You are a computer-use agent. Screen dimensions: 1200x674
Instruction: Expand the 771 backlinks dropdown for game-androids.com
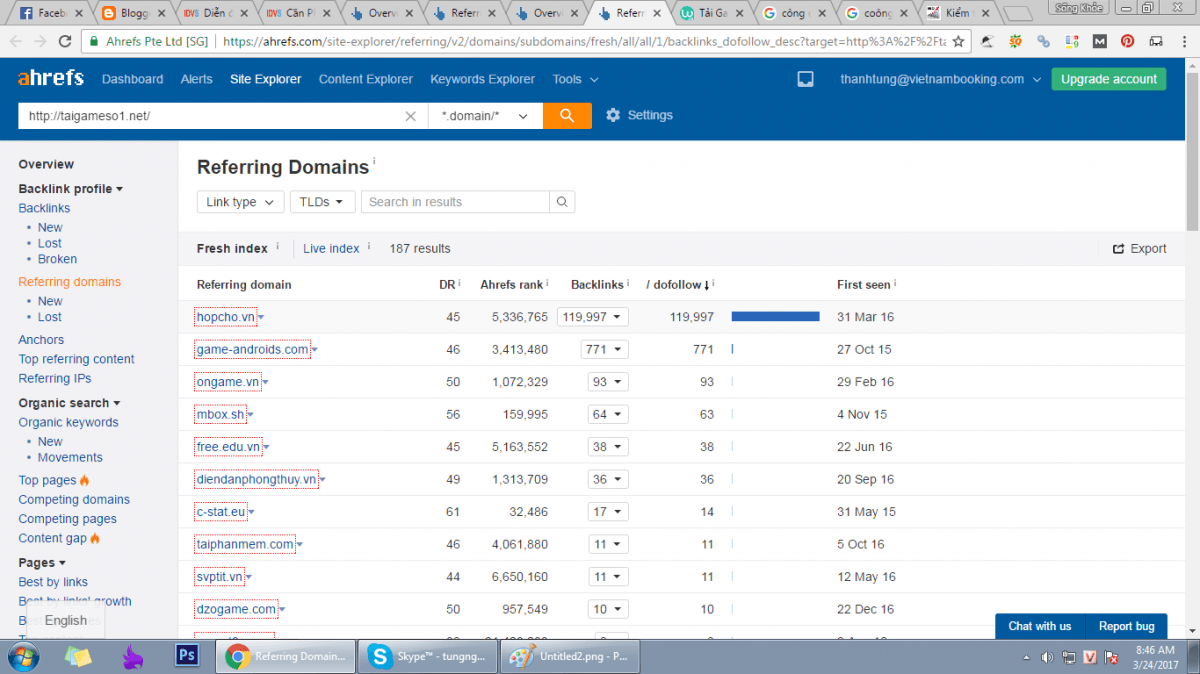click(x=605, y=349)
